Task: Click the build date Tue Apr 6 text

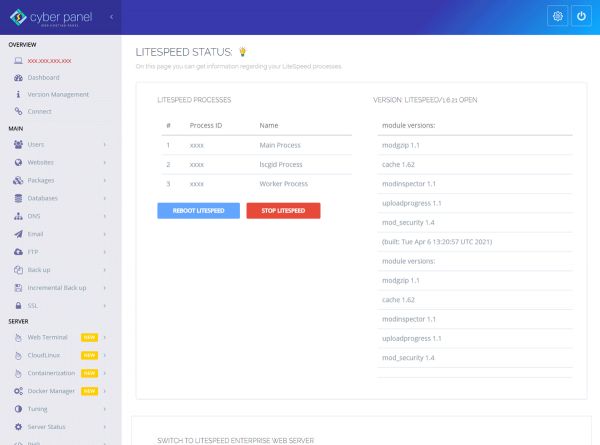Action: coord(437,242)
